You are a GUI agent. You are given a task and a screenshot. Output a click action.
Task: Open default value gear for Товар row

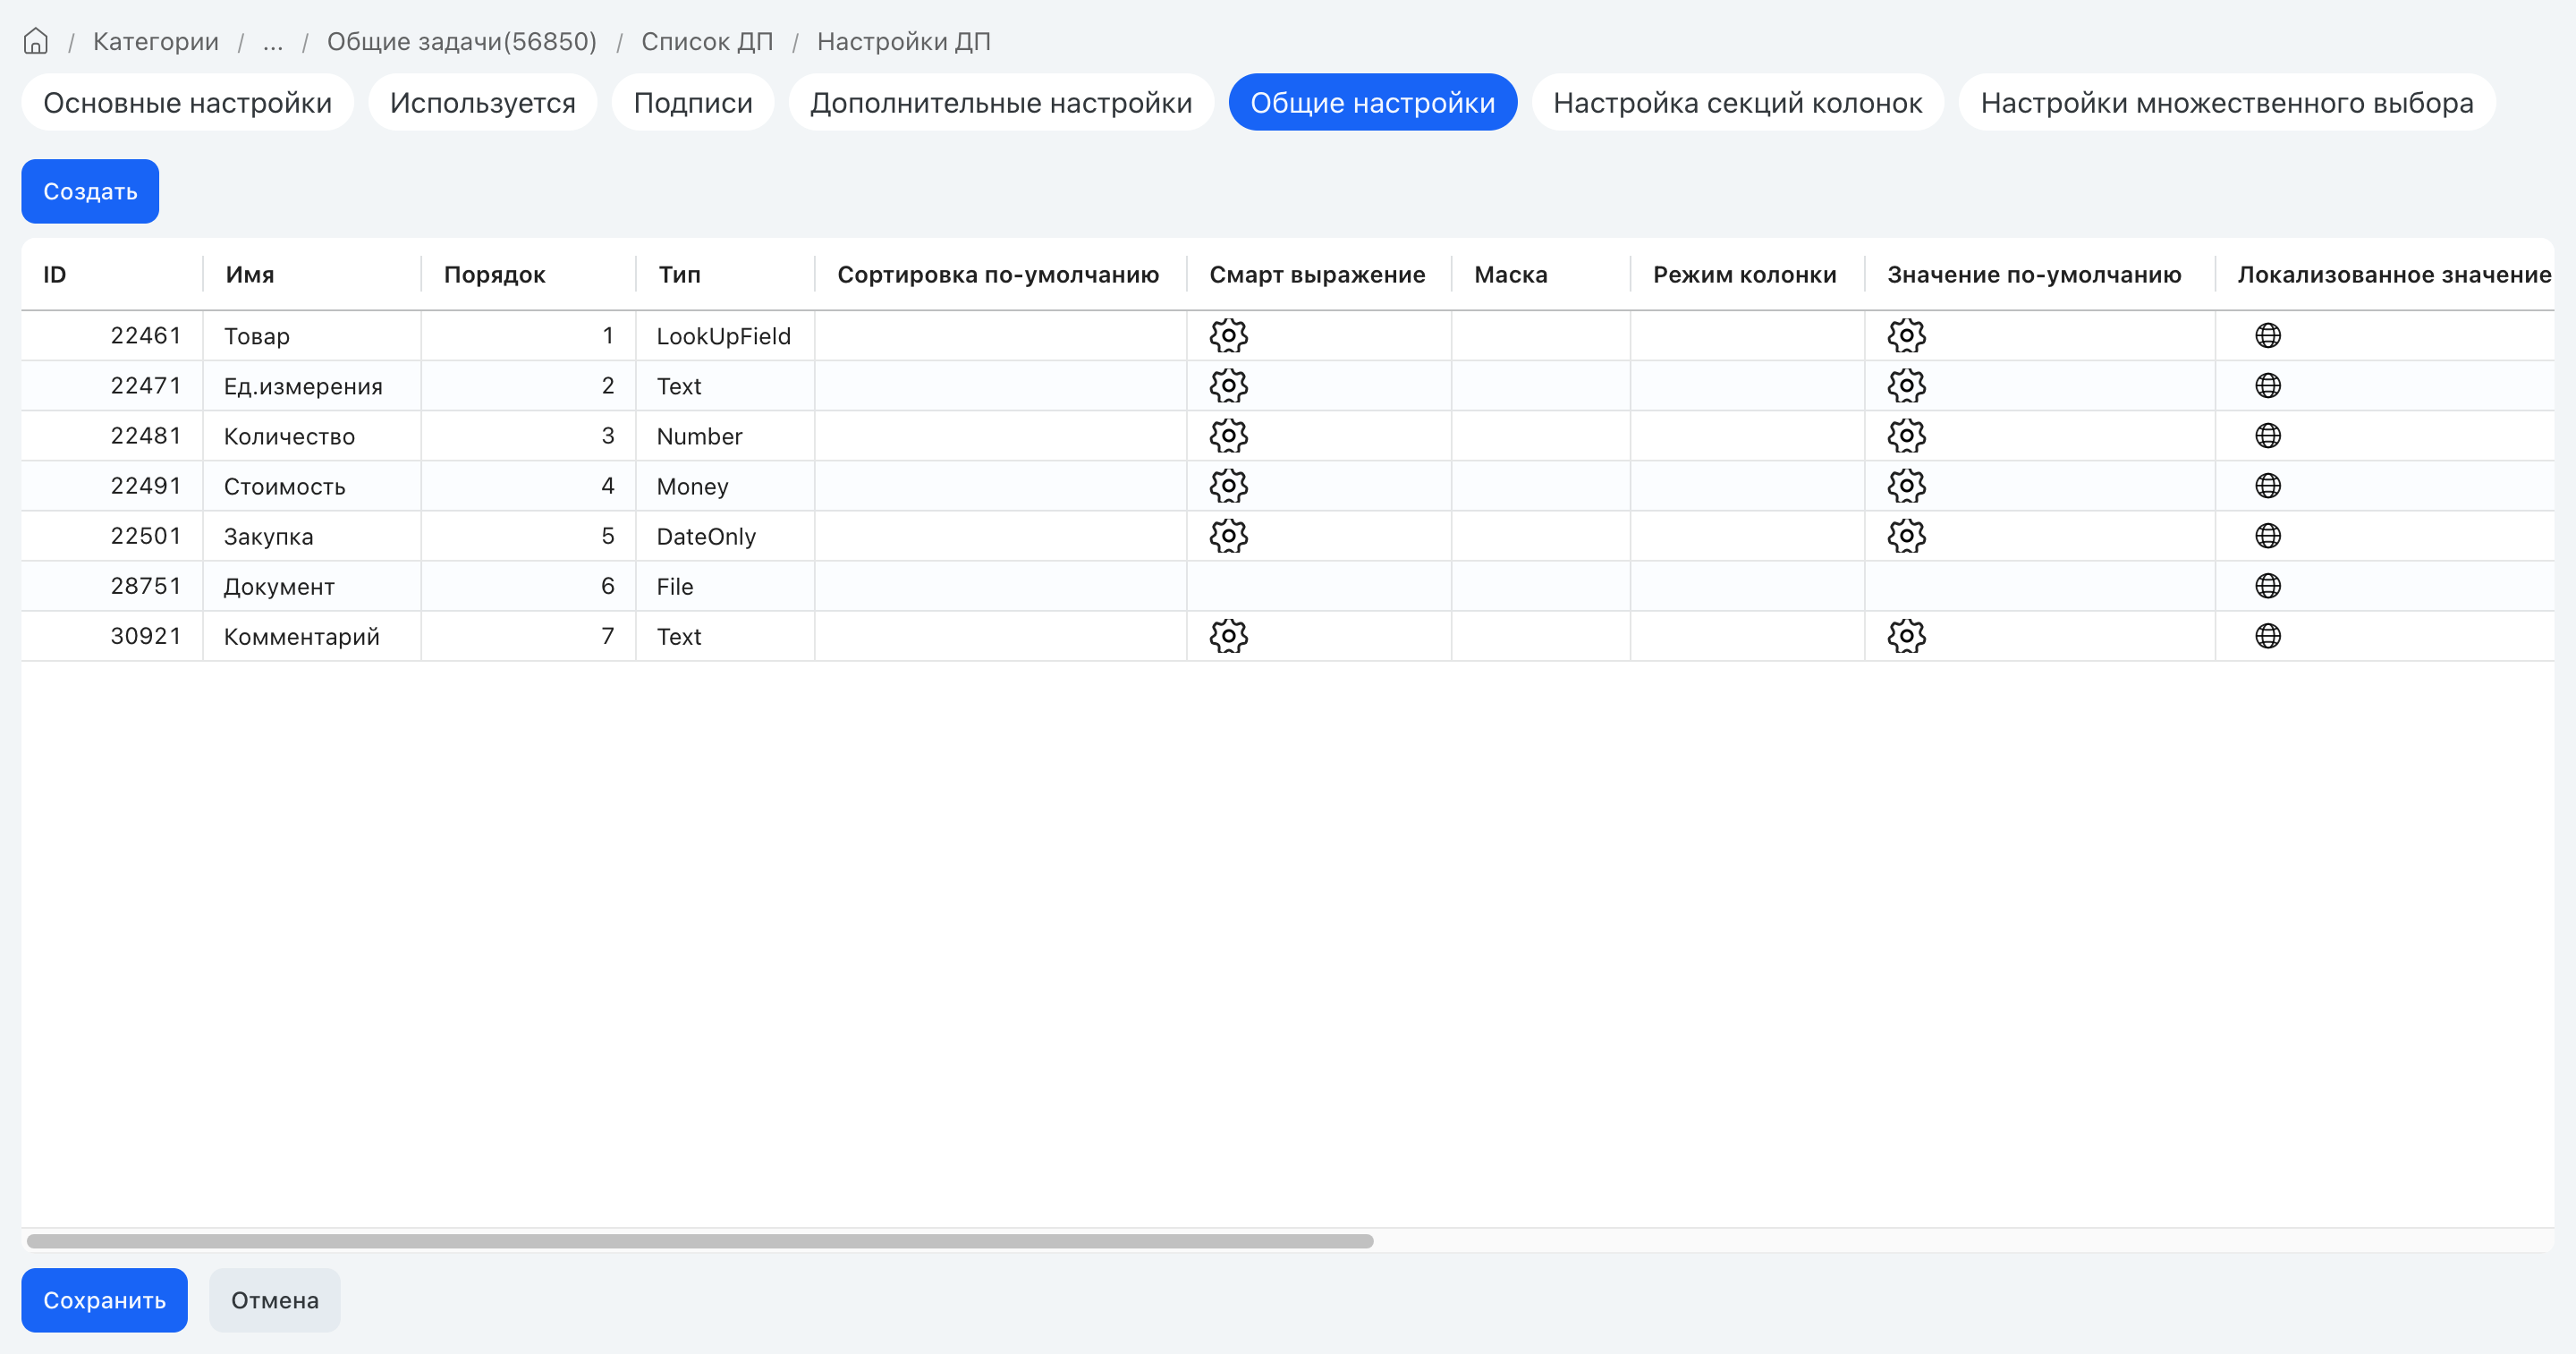point(1906,335)
